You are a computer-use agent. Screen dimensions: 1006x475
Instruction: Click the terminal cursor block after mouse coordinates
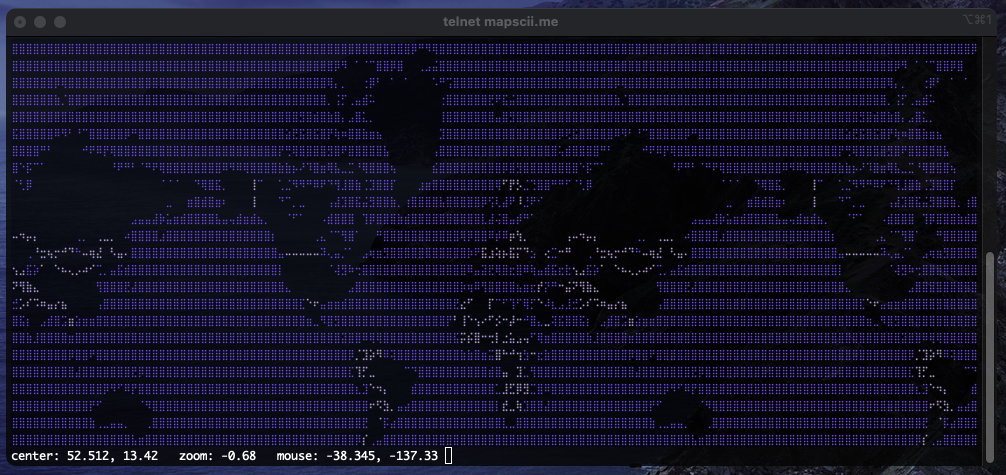tap(448, 456)
